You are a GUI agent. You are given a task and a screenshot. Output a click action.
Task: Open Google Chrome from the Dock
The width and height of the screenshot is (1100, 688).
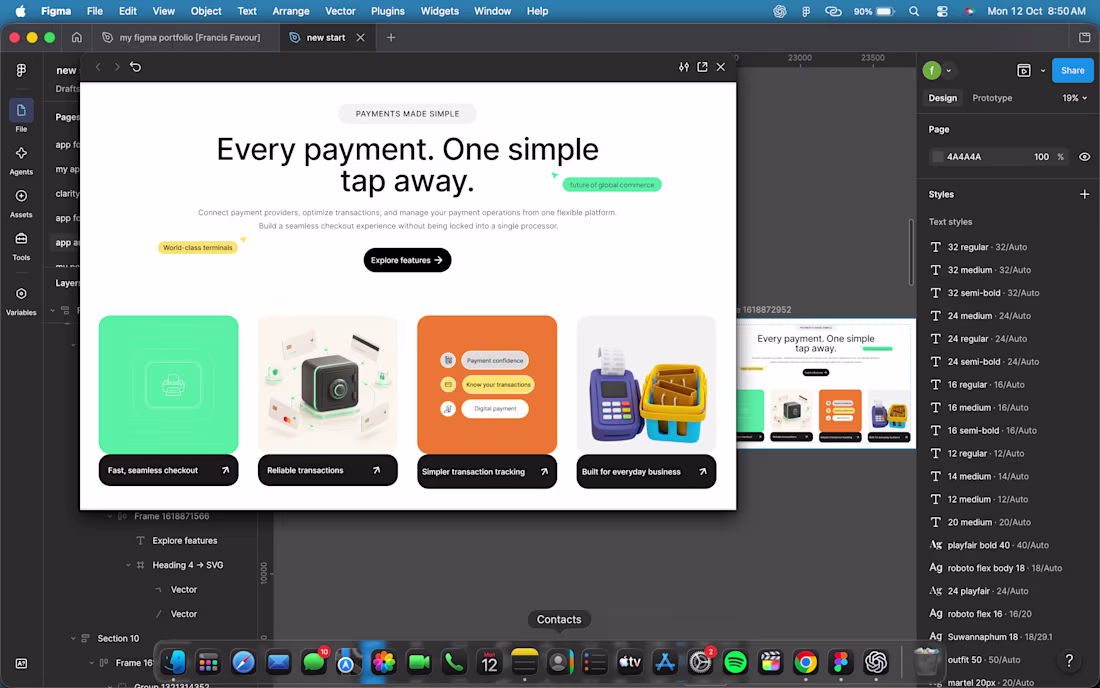pos(805,662)
